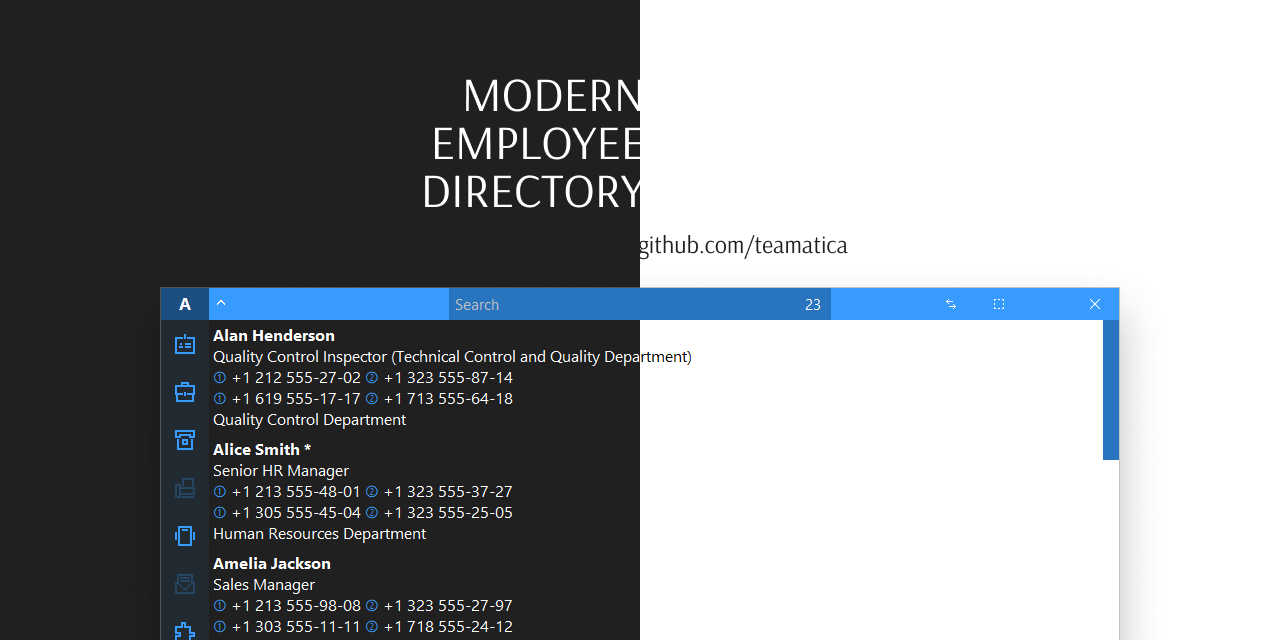Image resolution: width=1280 pixels, height=640 pixels.
Task: Collapse the list with the up chevron
Action: pyautogui.click(x=221, y=302)
